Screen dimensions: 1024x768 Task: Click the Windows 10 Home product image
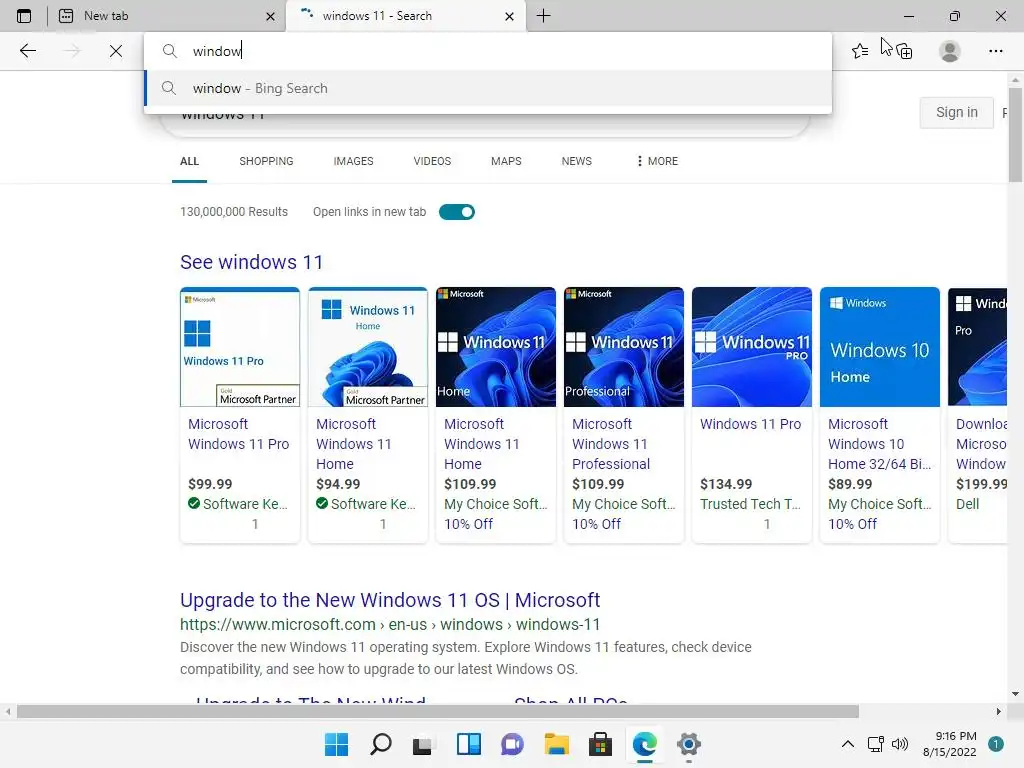[x=880, y=347]
